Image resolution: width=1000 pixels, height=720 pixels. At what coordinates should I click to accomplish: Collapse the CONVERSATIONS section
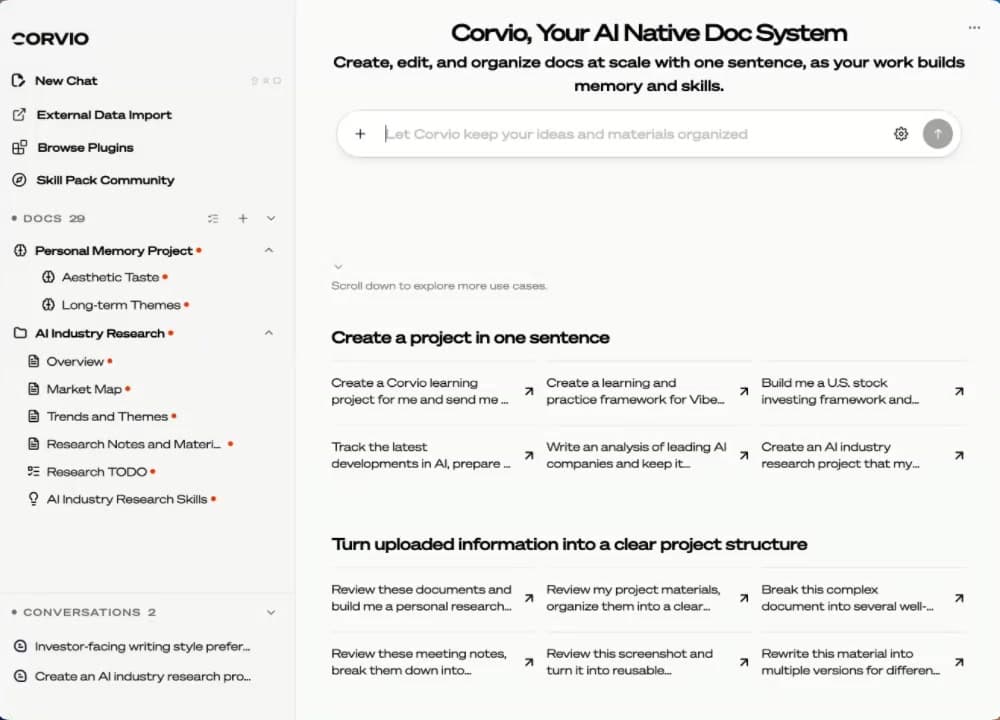coord(270,612)
